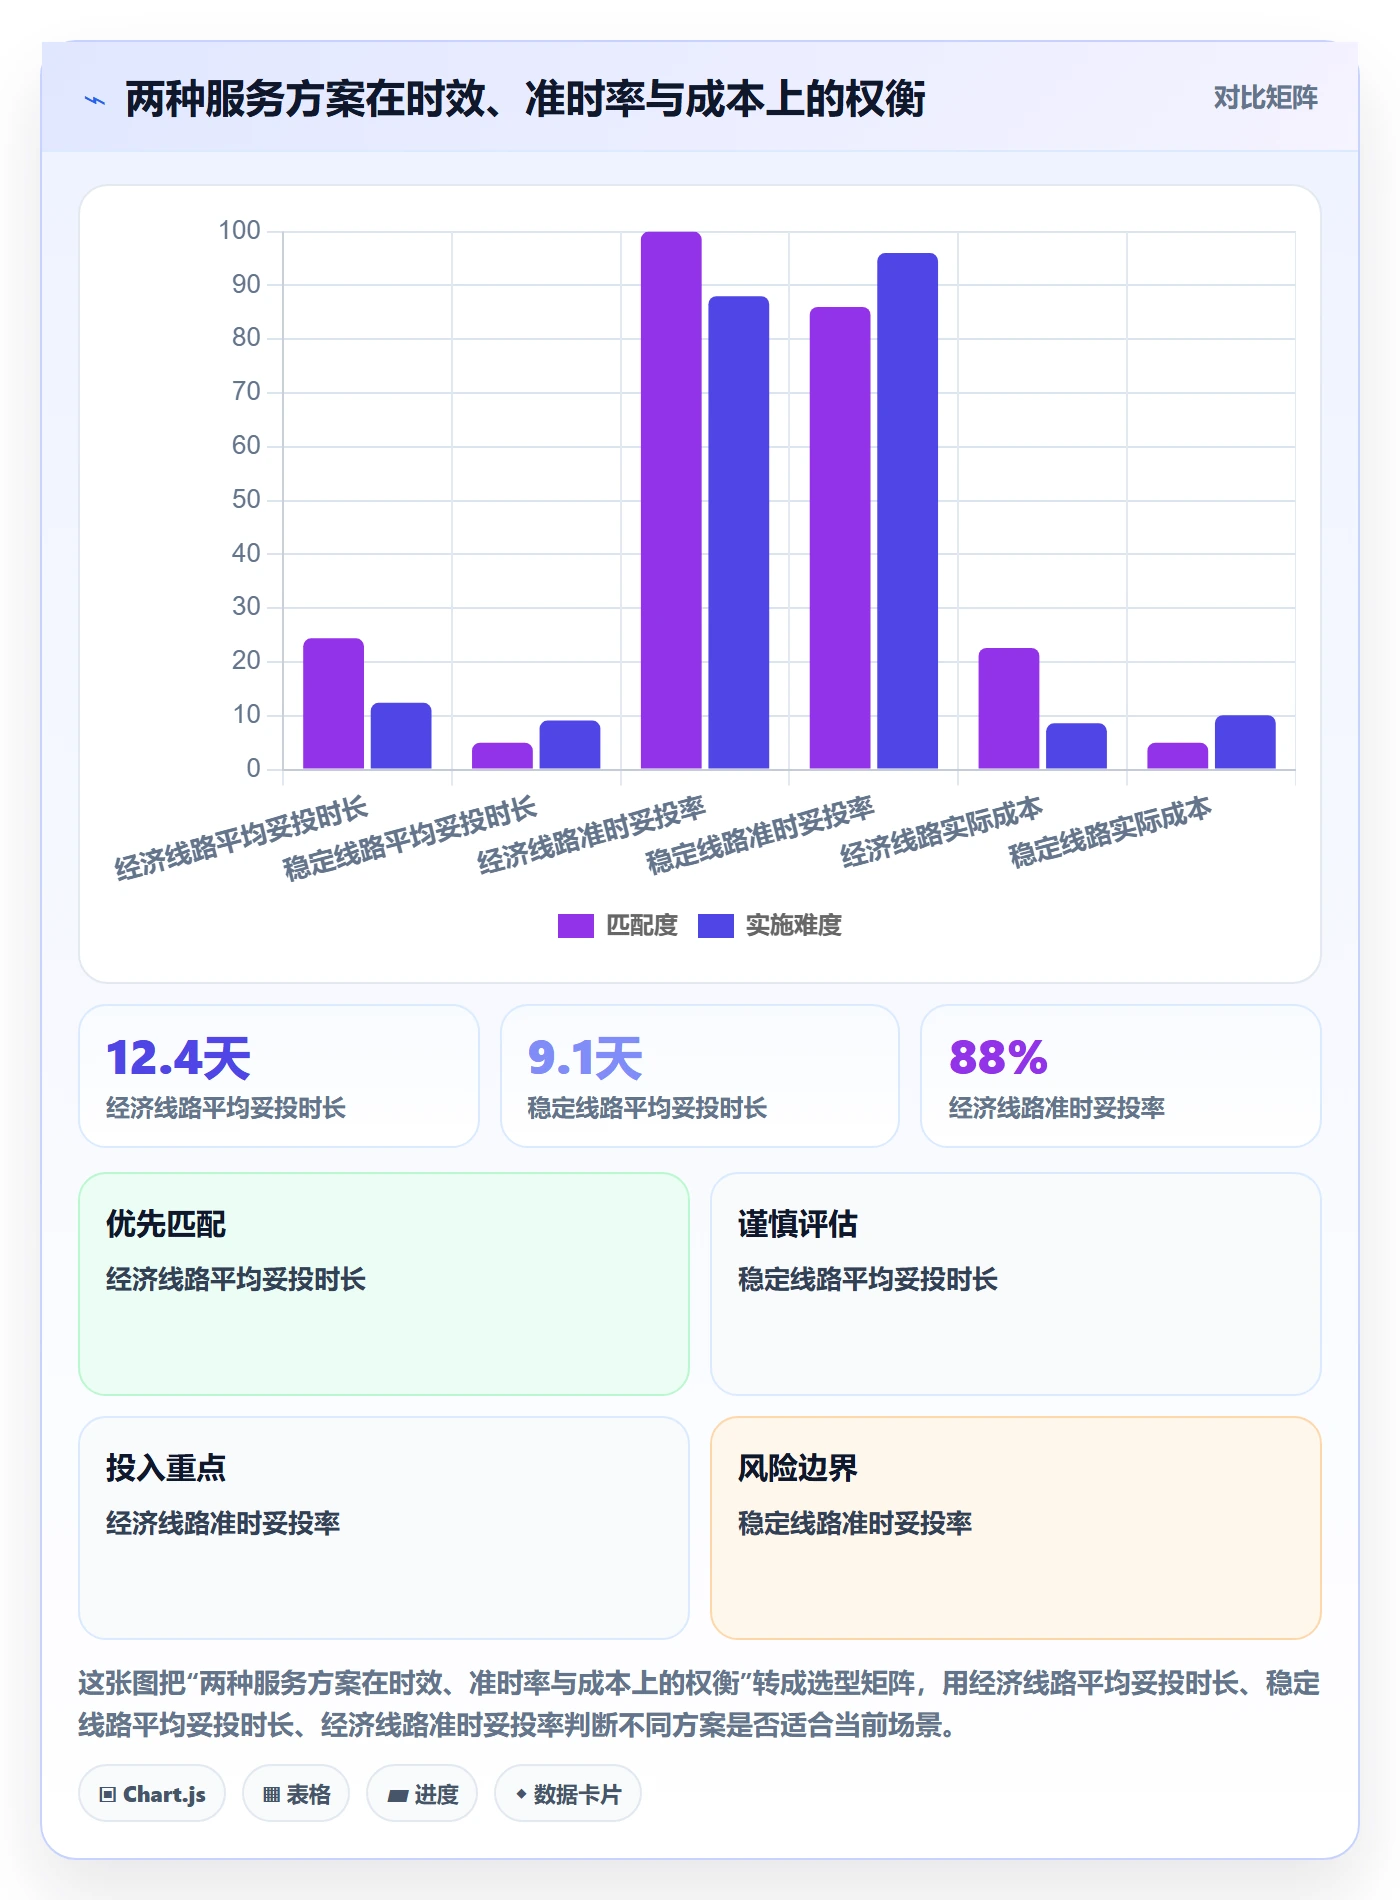Click the chart axis label 稳定线路平均妥投时长

410,840
